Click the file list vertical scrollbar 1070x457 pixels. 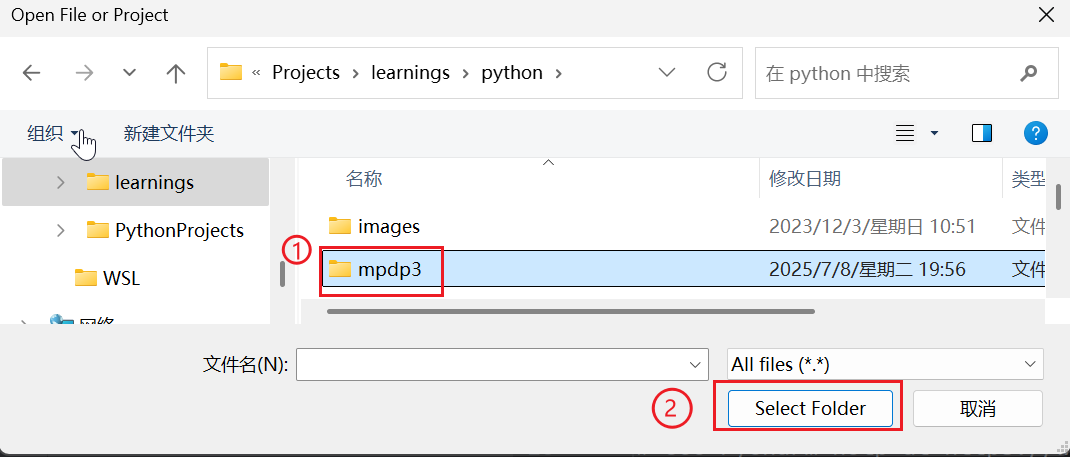pos(1058,197)
